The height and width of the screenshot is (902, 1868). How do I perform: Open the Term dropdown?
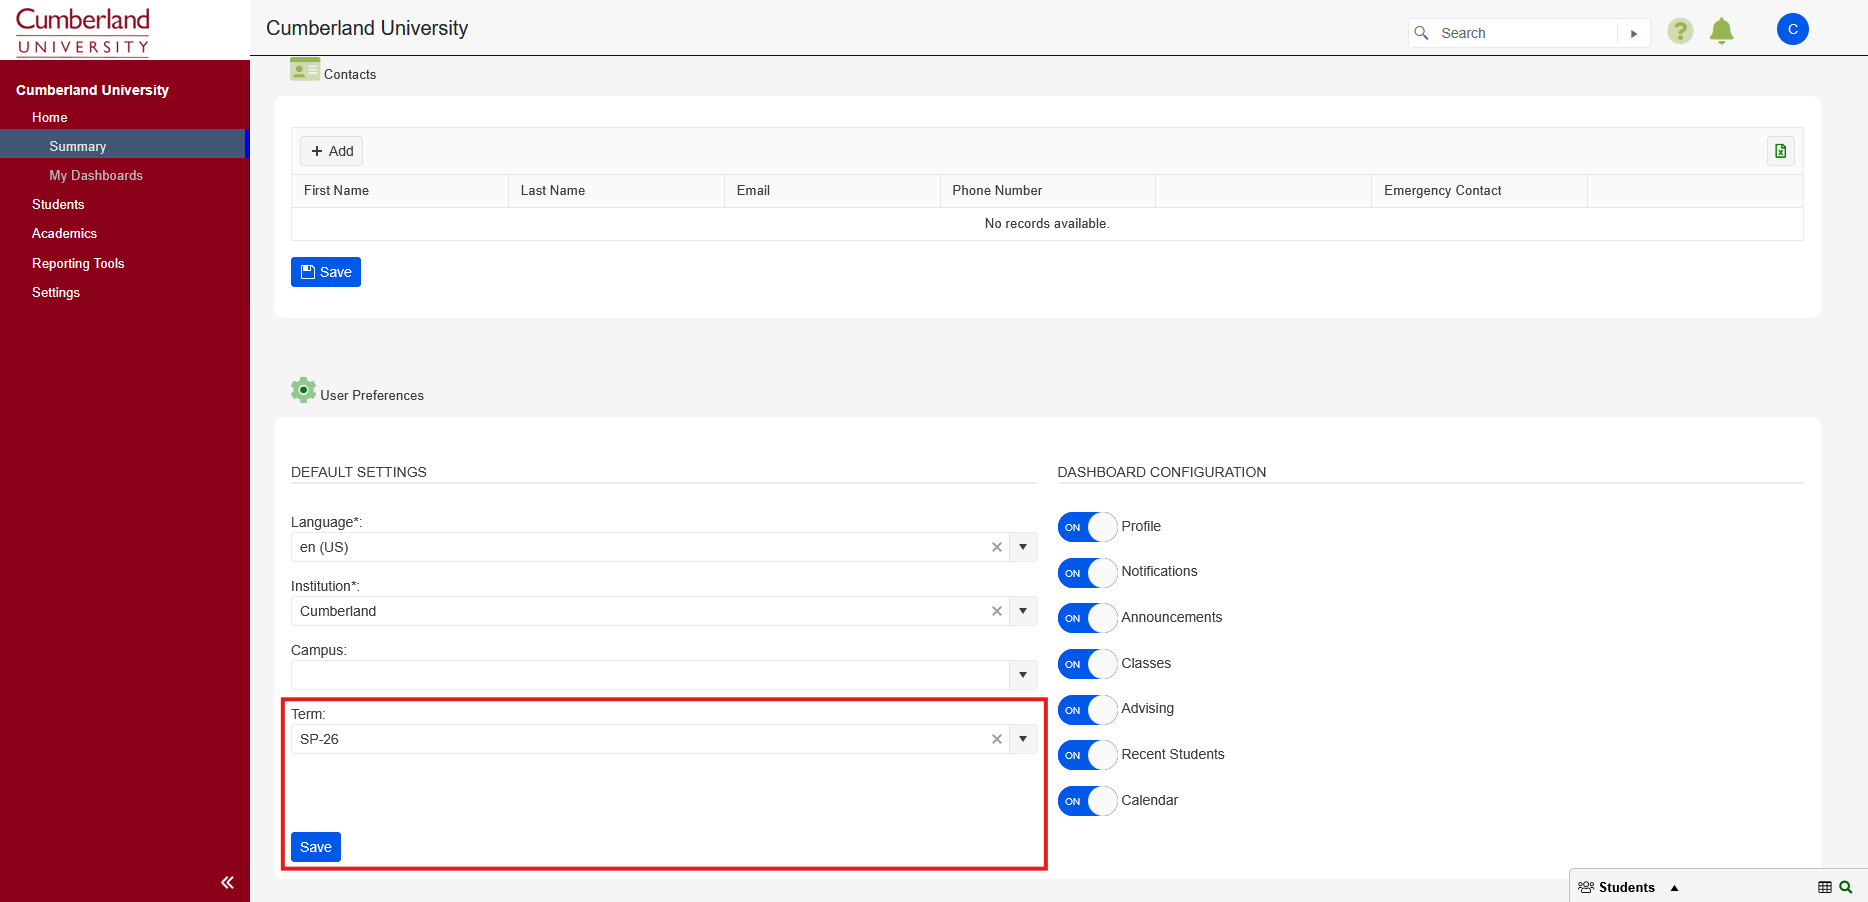point(1023,739)
